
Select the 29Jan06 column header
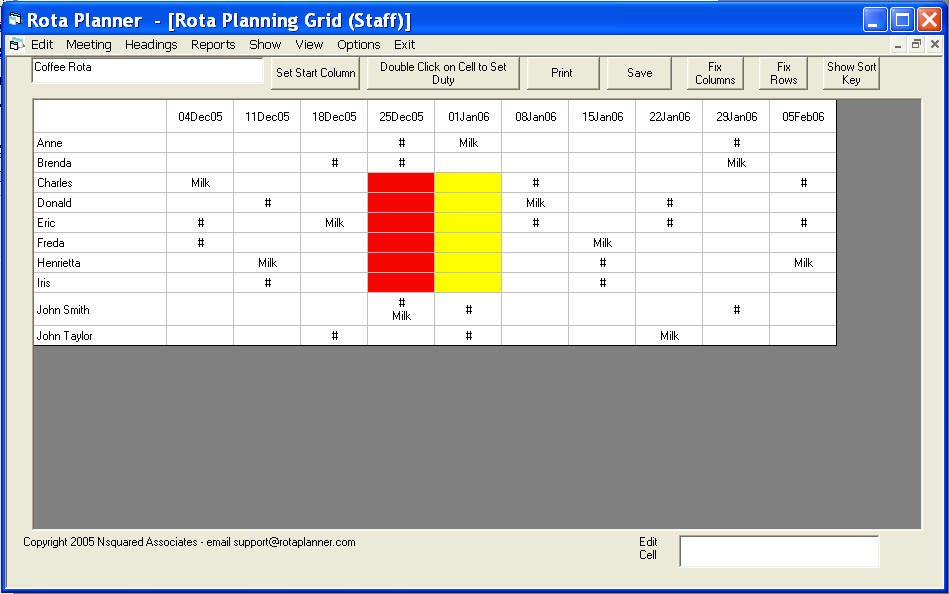(737, 117)
